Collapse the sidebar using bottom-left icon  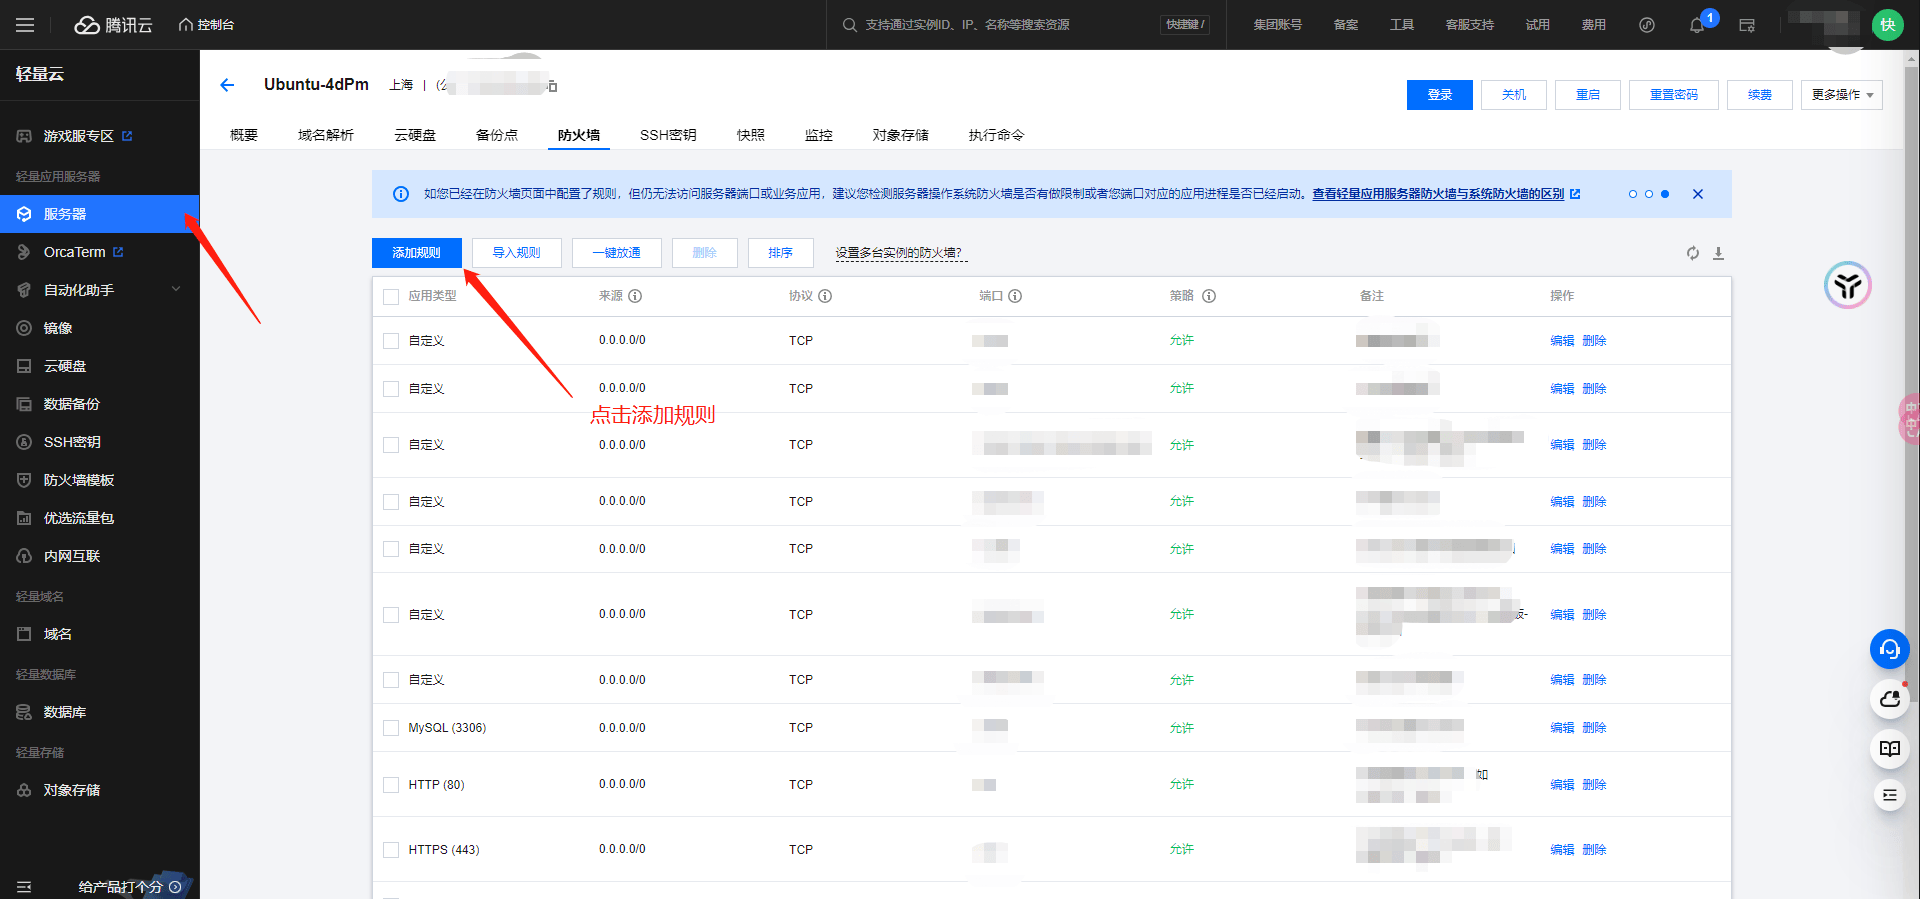pyautogui.click(x=24, y=887)
